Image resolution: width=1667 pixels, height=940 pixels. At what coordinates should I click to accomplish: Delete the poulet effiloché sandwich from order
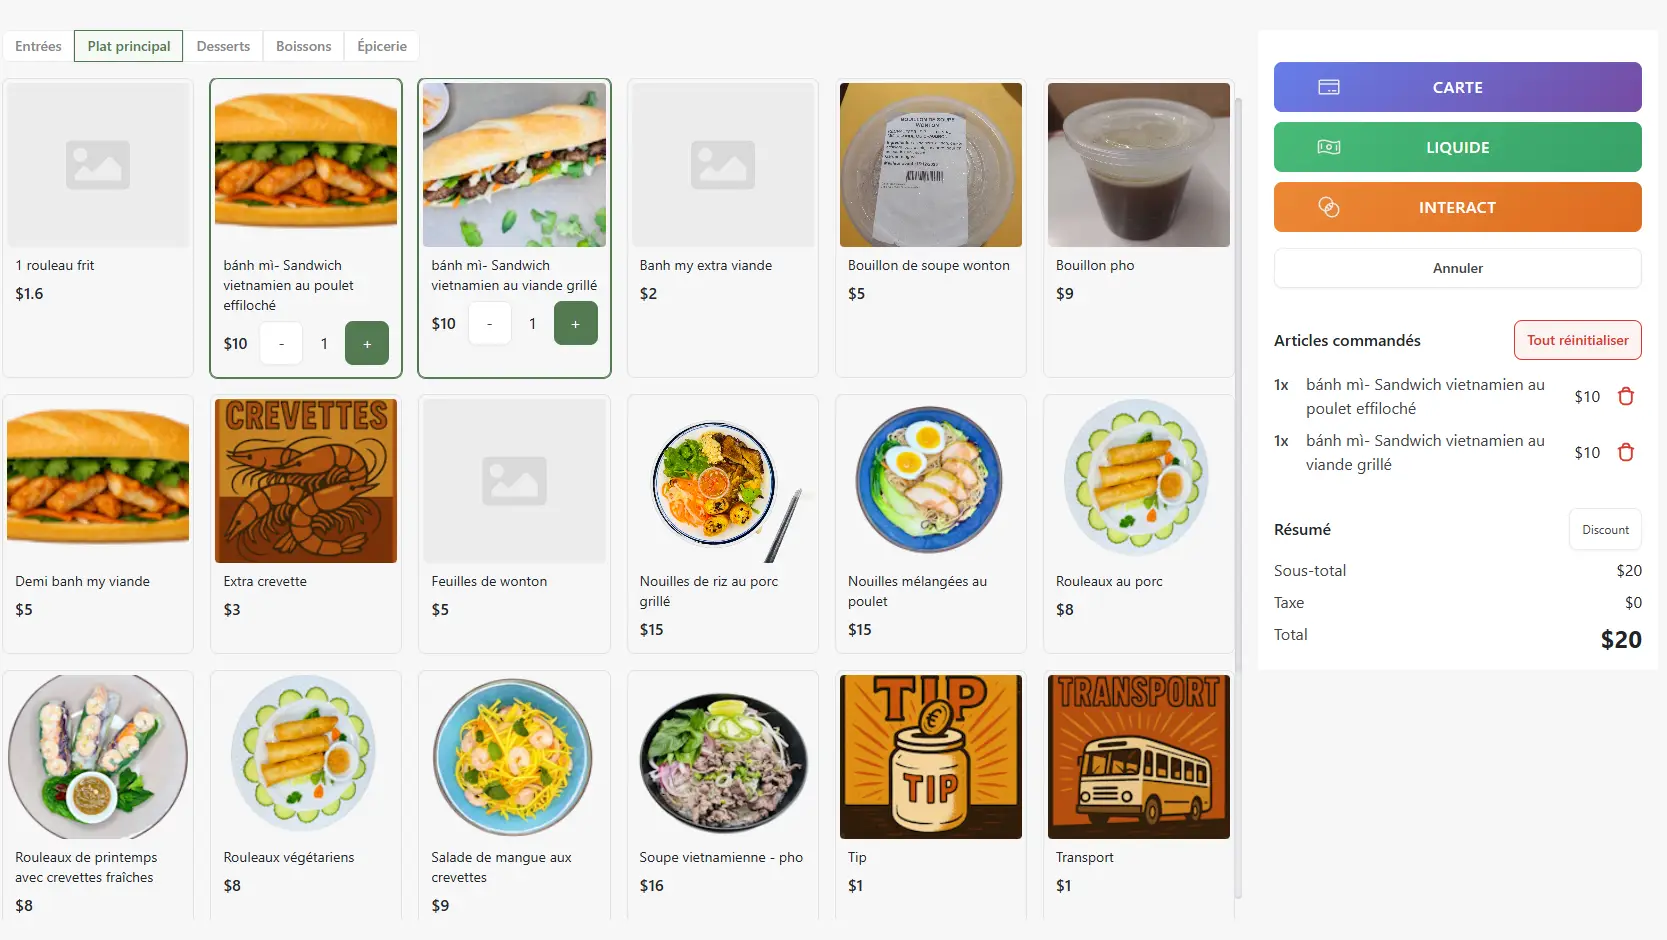click(1626, 396)
